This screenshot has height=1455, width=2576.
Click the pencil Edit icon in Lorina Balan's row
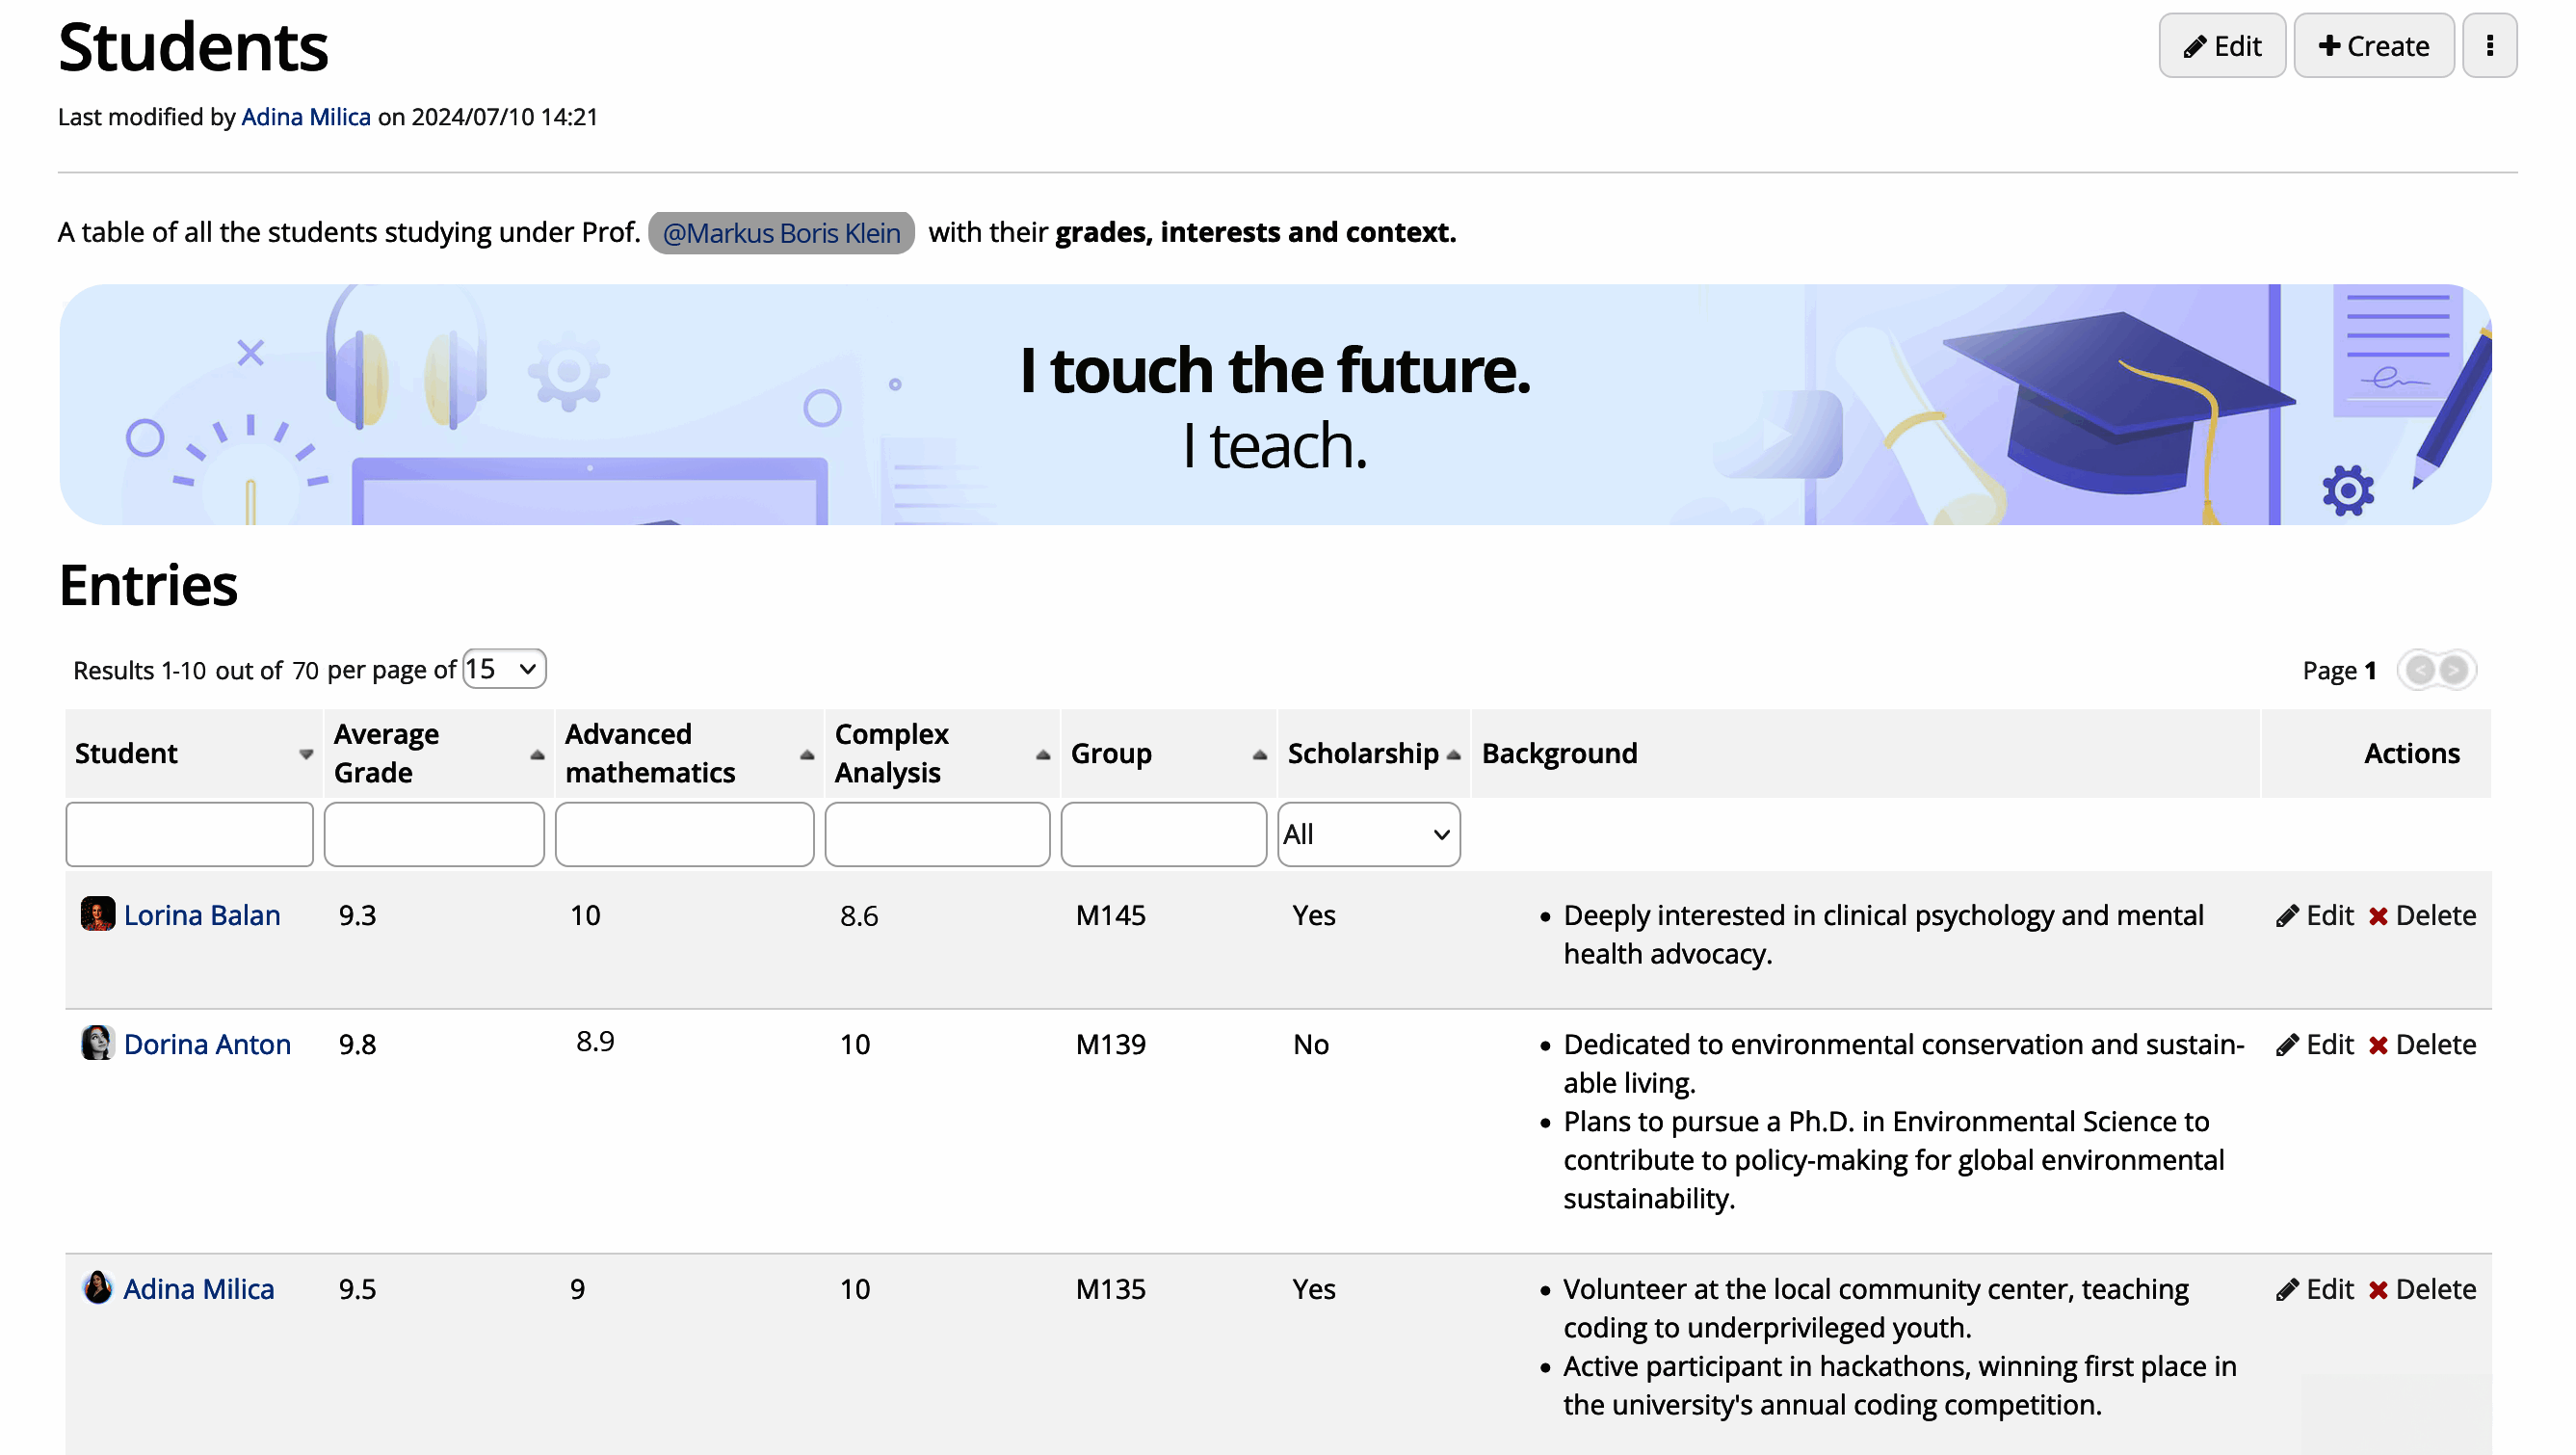coord(2286,916)
